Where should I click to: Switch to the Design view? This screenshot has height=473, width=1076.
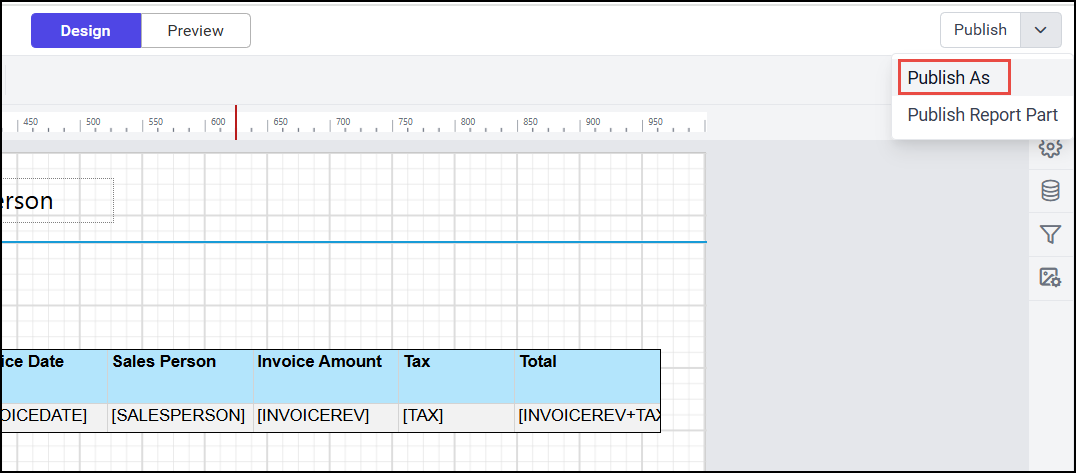85,30
